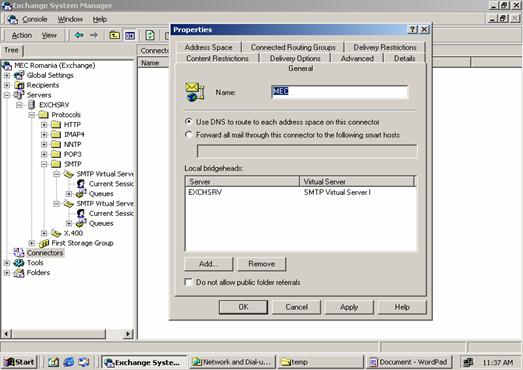The width and height of the screenshot is (523, 370).
Task: Expand the First Storage Group node
Action: coord(31,243)
